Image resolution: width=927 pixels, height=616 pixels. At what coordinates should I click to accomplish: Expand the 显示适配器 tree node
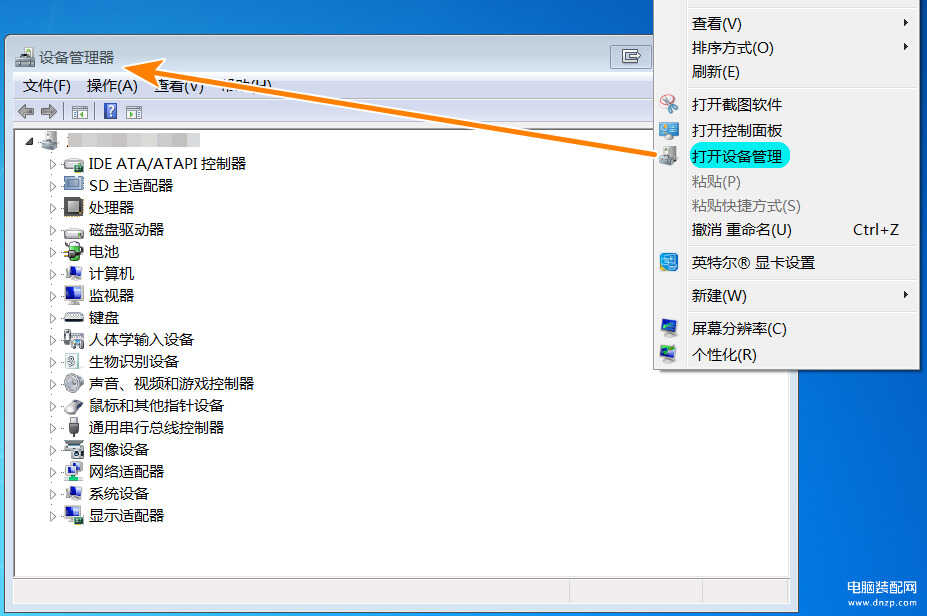click(53, 516)
